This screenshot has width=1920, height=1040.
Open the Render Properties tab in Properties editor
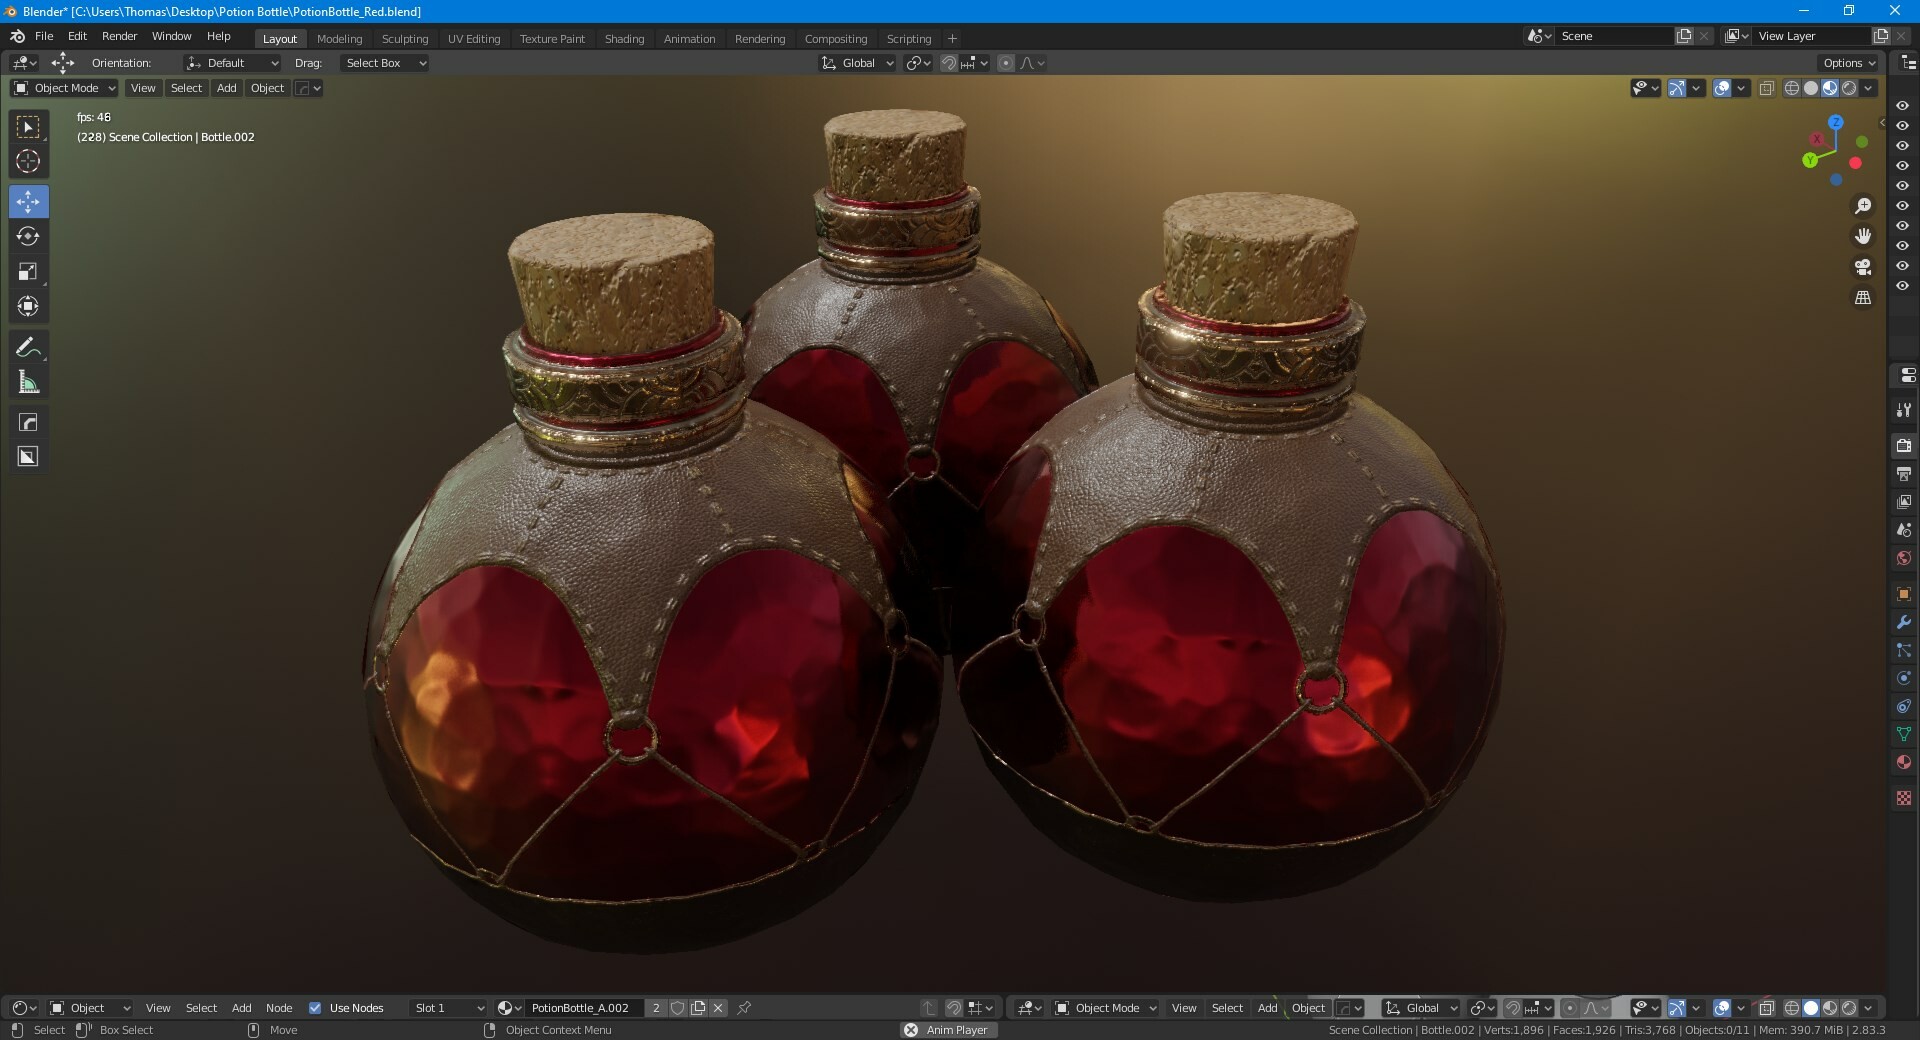pyautogui.click(x=1904, y=446)
